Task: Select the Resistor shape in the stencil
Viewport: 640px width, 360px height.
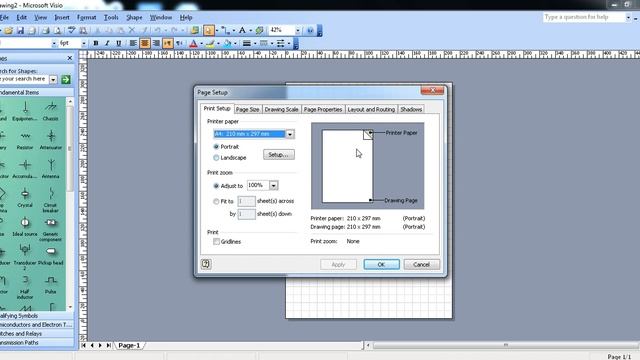Action: [25, 140]
